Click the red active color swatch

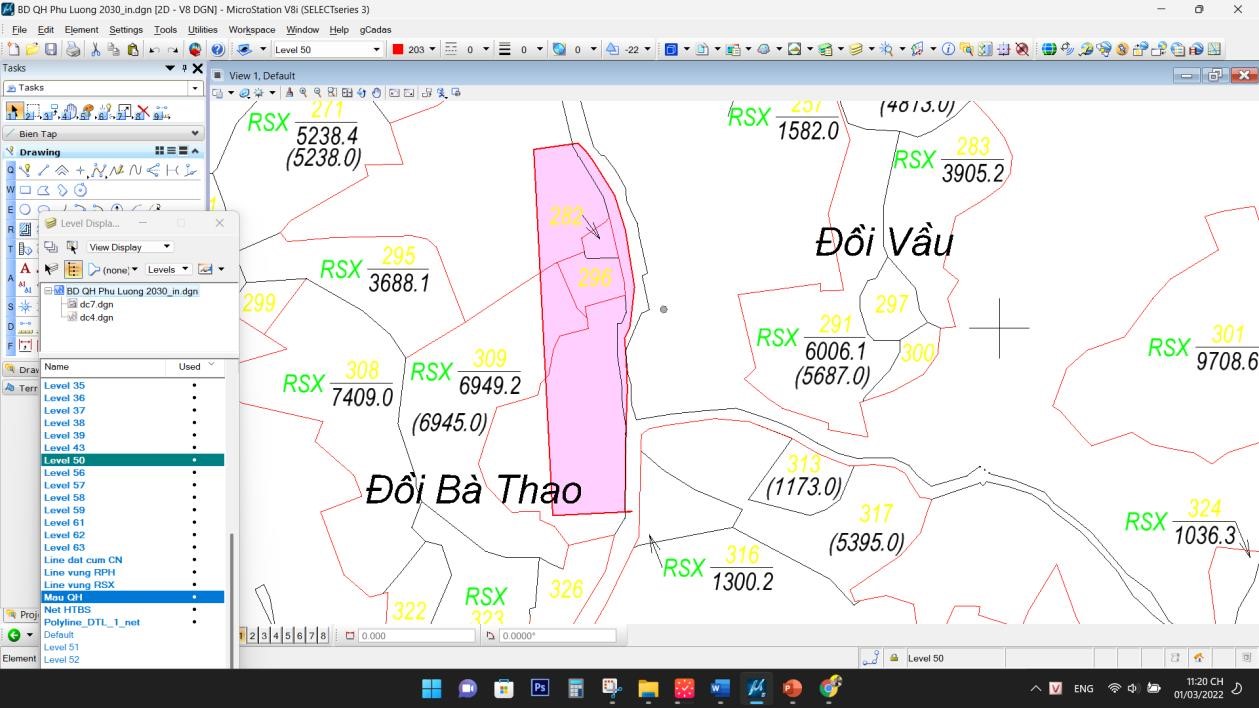pyautogui.click(x=397, y=49)
